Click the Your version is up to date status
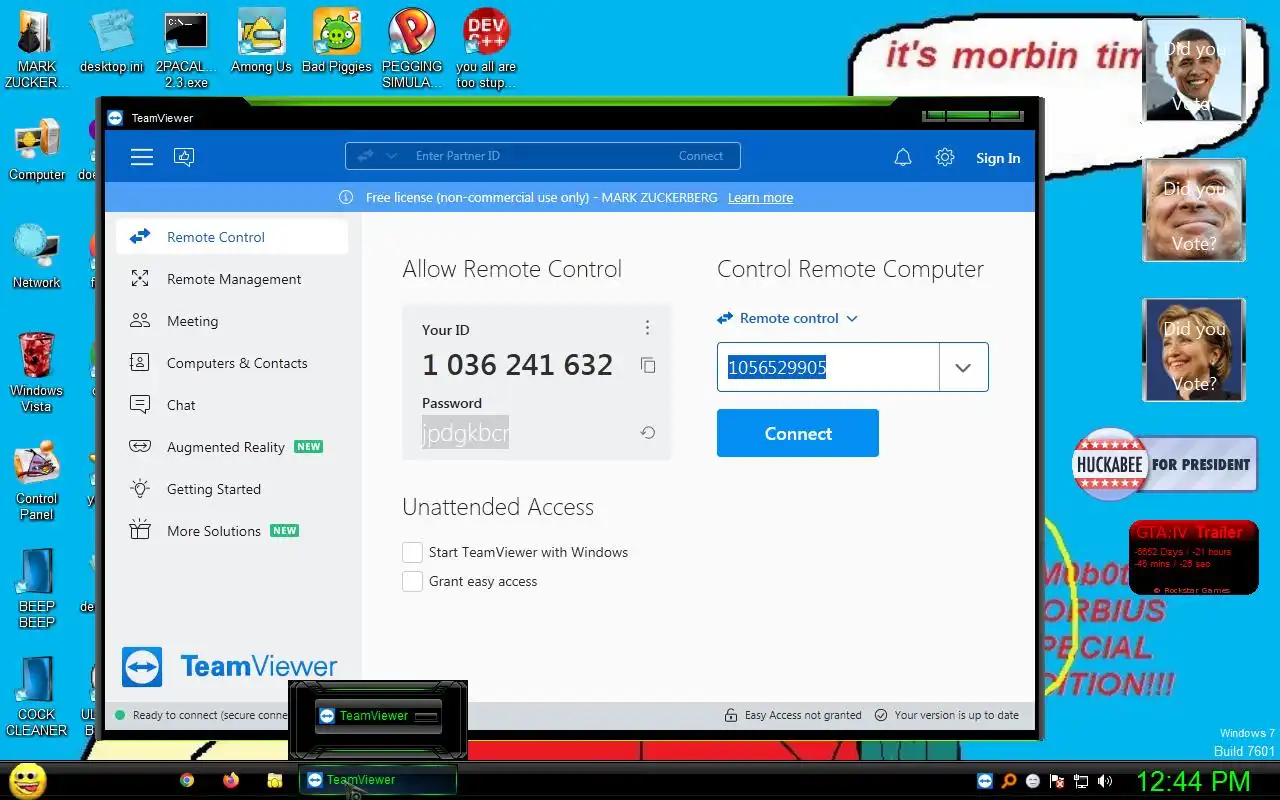1280x800 pixels. tap(947, 715)
